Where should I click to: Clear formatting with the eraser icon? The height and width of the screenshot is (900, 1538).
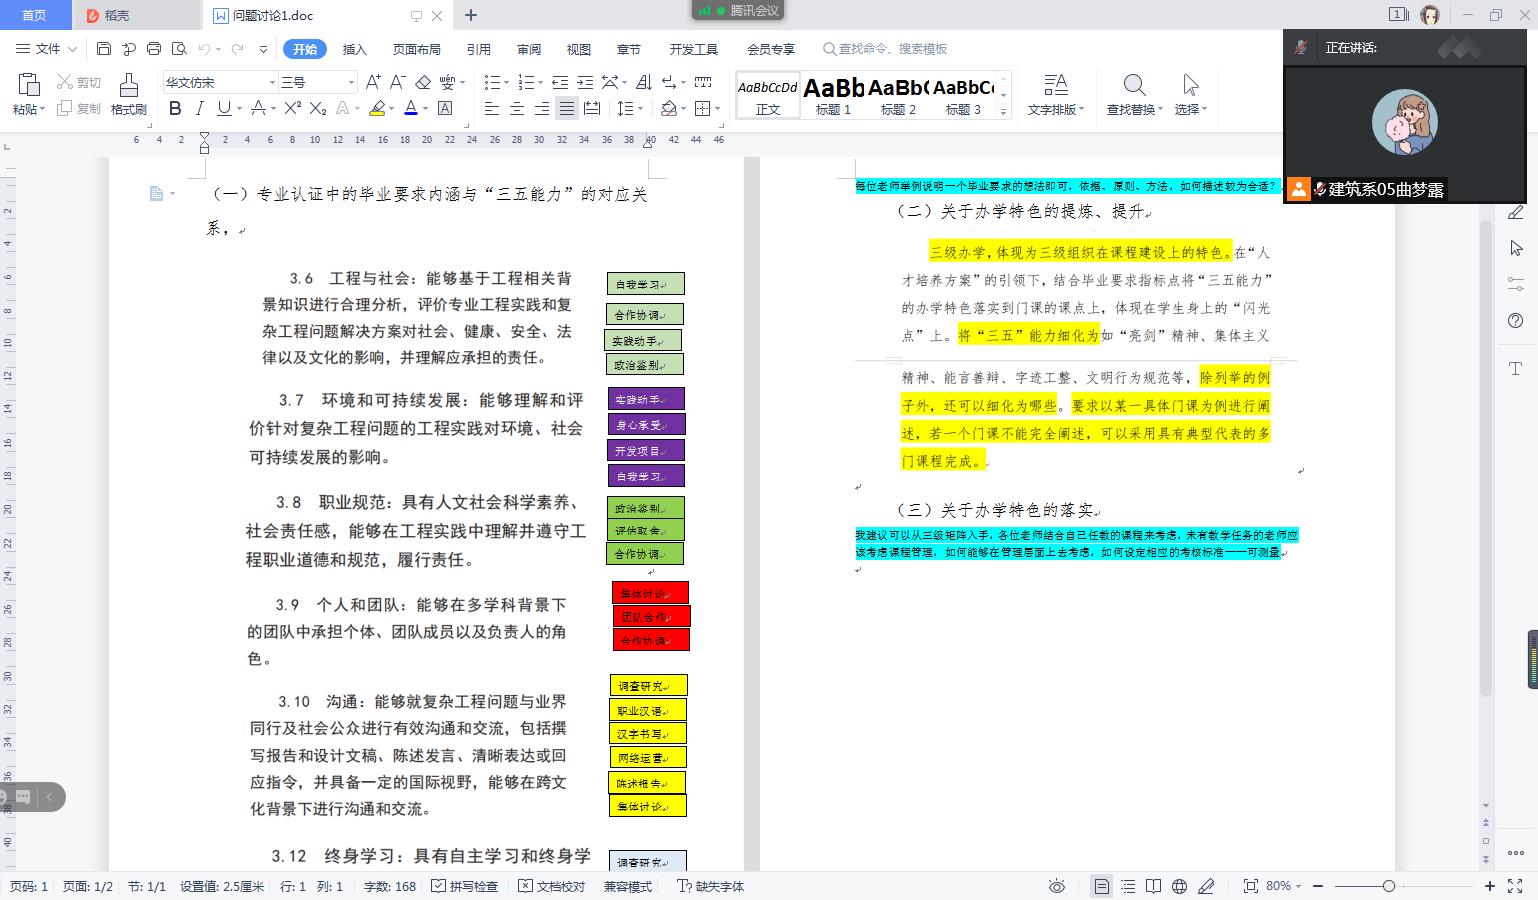(x=422, y=82)
